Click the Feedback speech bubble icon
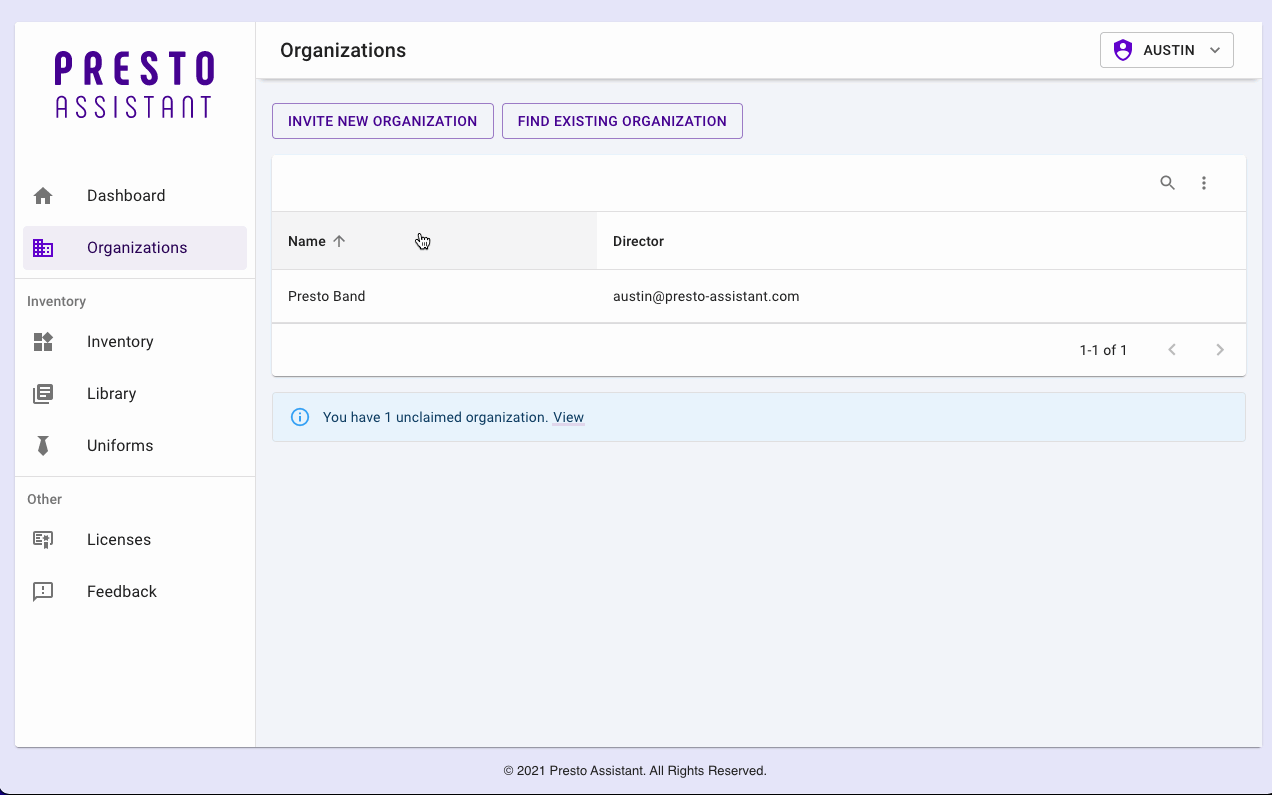The width and height of the screenshot is (1272, 795). click(x=43, y=592)
